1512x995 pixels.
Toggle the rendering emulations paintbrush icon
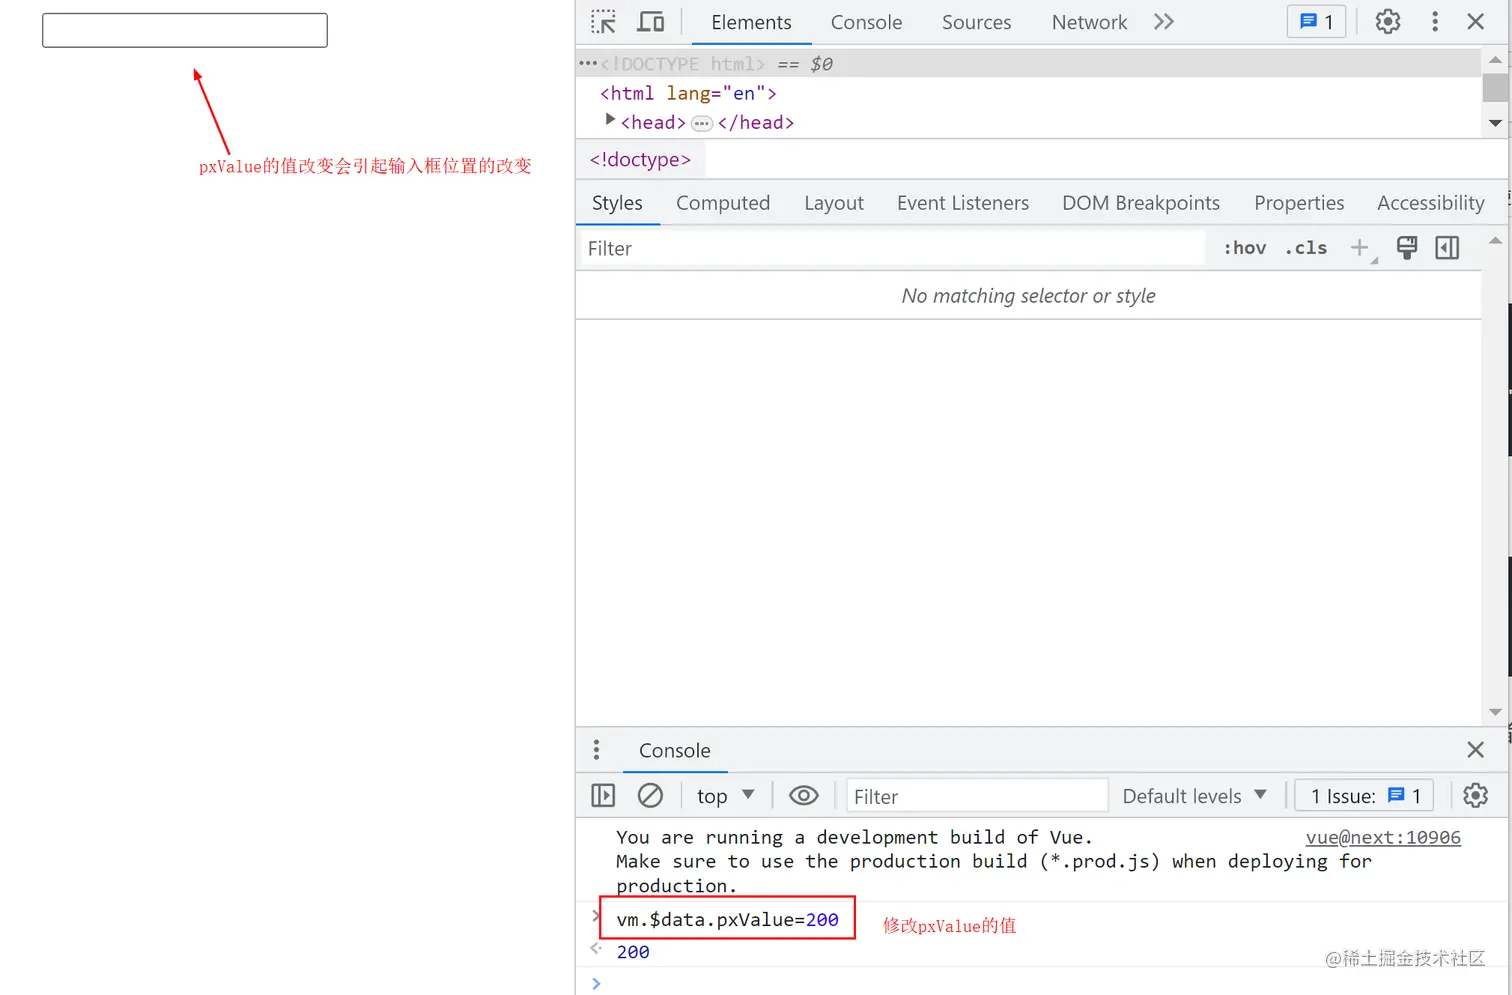pyautogui.click(x=1407, y=248)
